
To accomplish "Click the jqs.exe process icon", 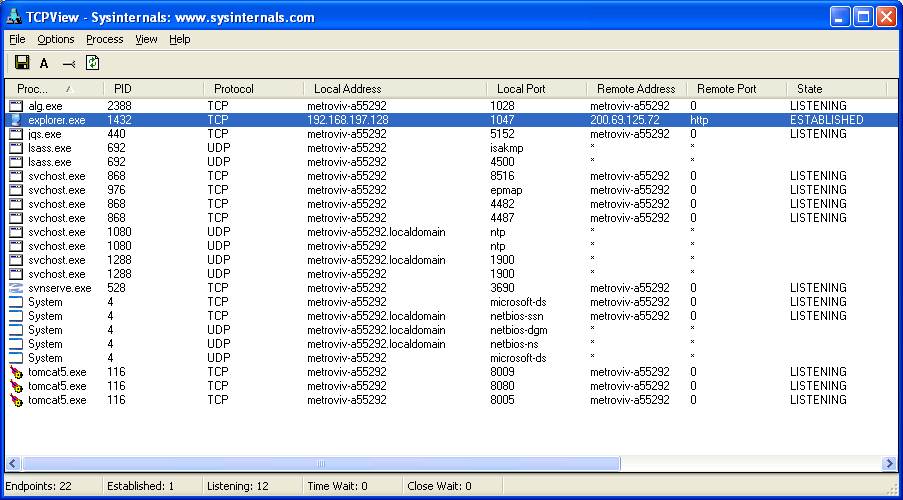I will [x=15, y=134].
